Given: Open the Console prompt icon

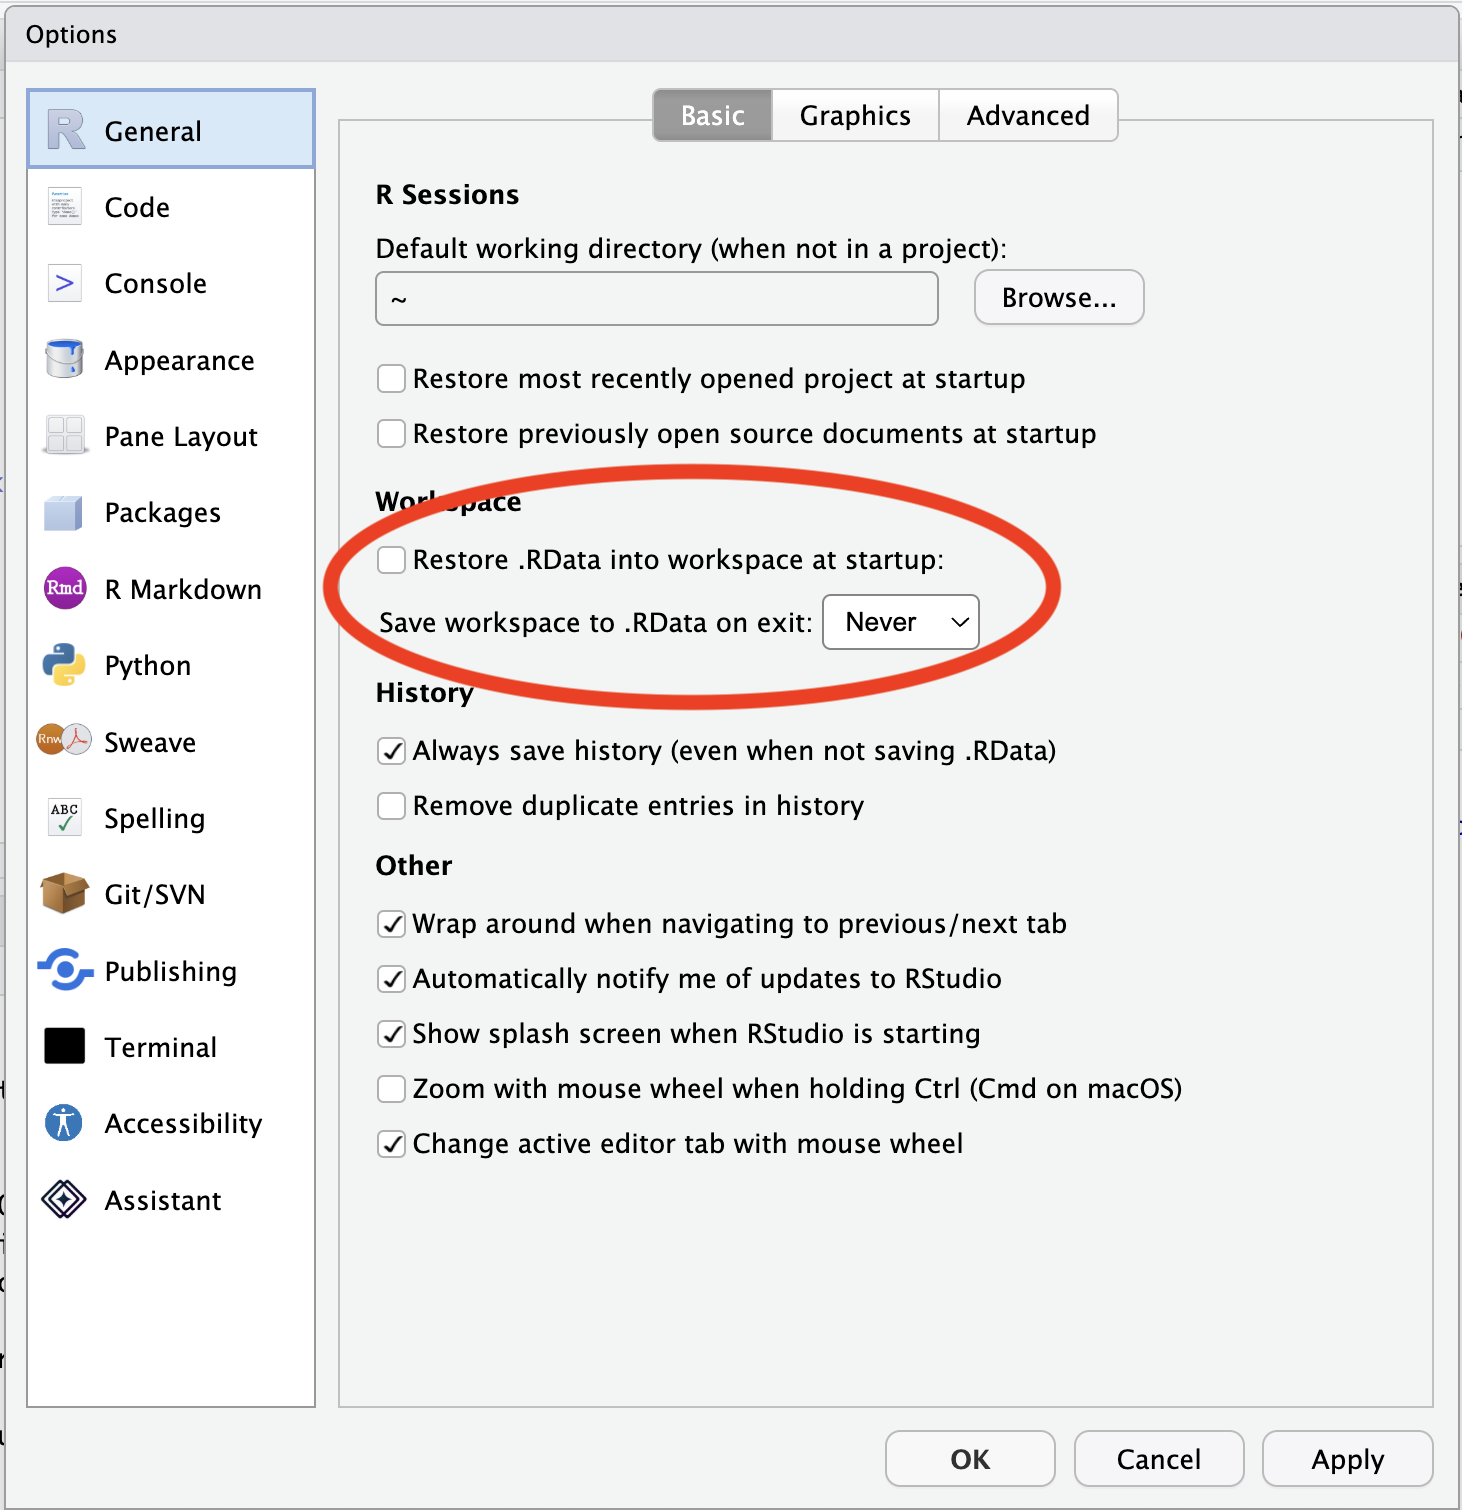Looking at the screenshot, I should click(x=65, y=283).
